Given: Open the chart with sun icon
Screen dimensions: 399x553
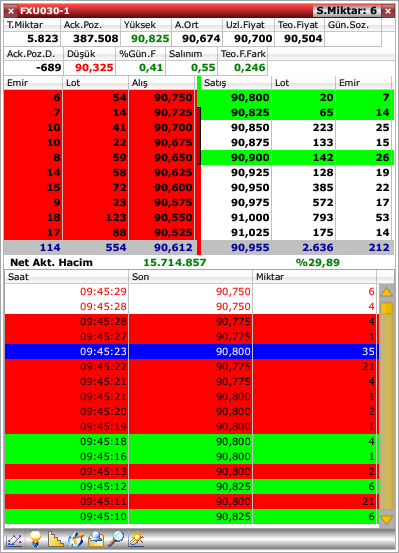Looking at the screenshot, I should (137, 539).
